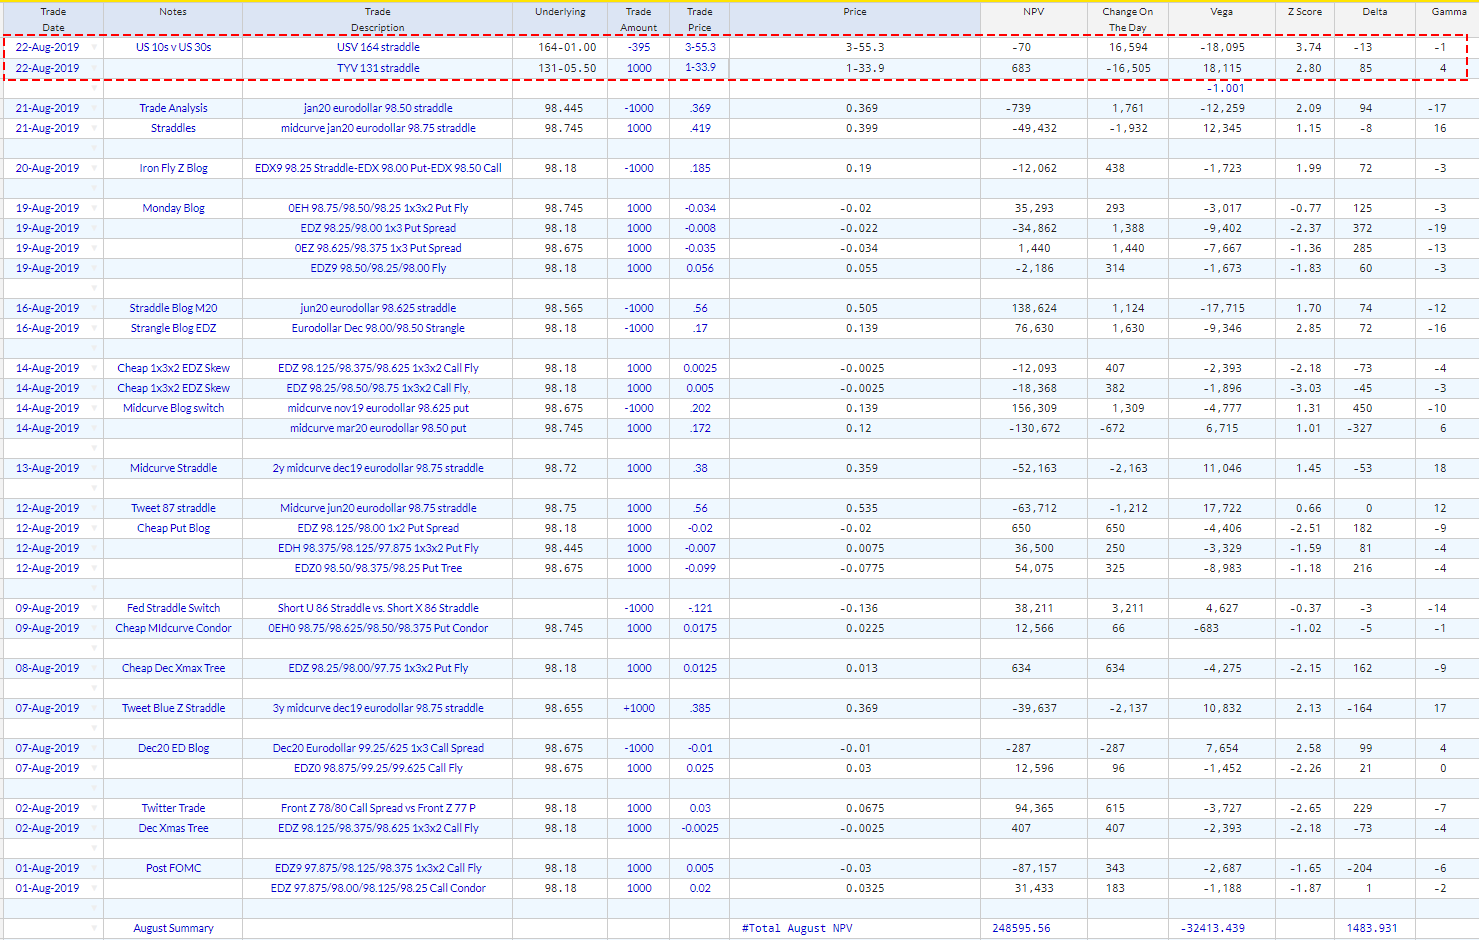Open date dropdown in Trade Analysis row
This screenshot has height=940, width=1479.
point(95,108)
